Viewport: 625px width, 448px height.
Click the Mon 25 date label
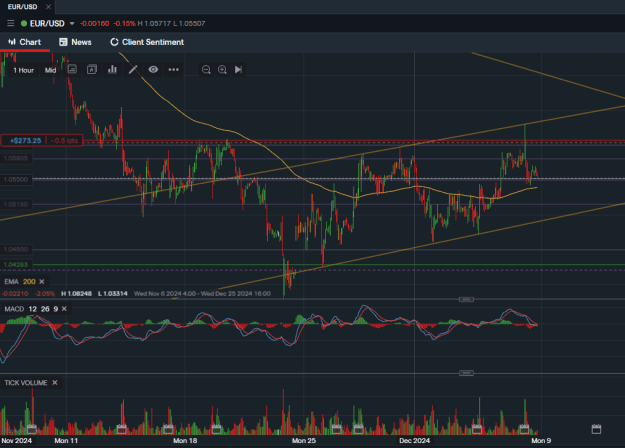pos(304,440)
